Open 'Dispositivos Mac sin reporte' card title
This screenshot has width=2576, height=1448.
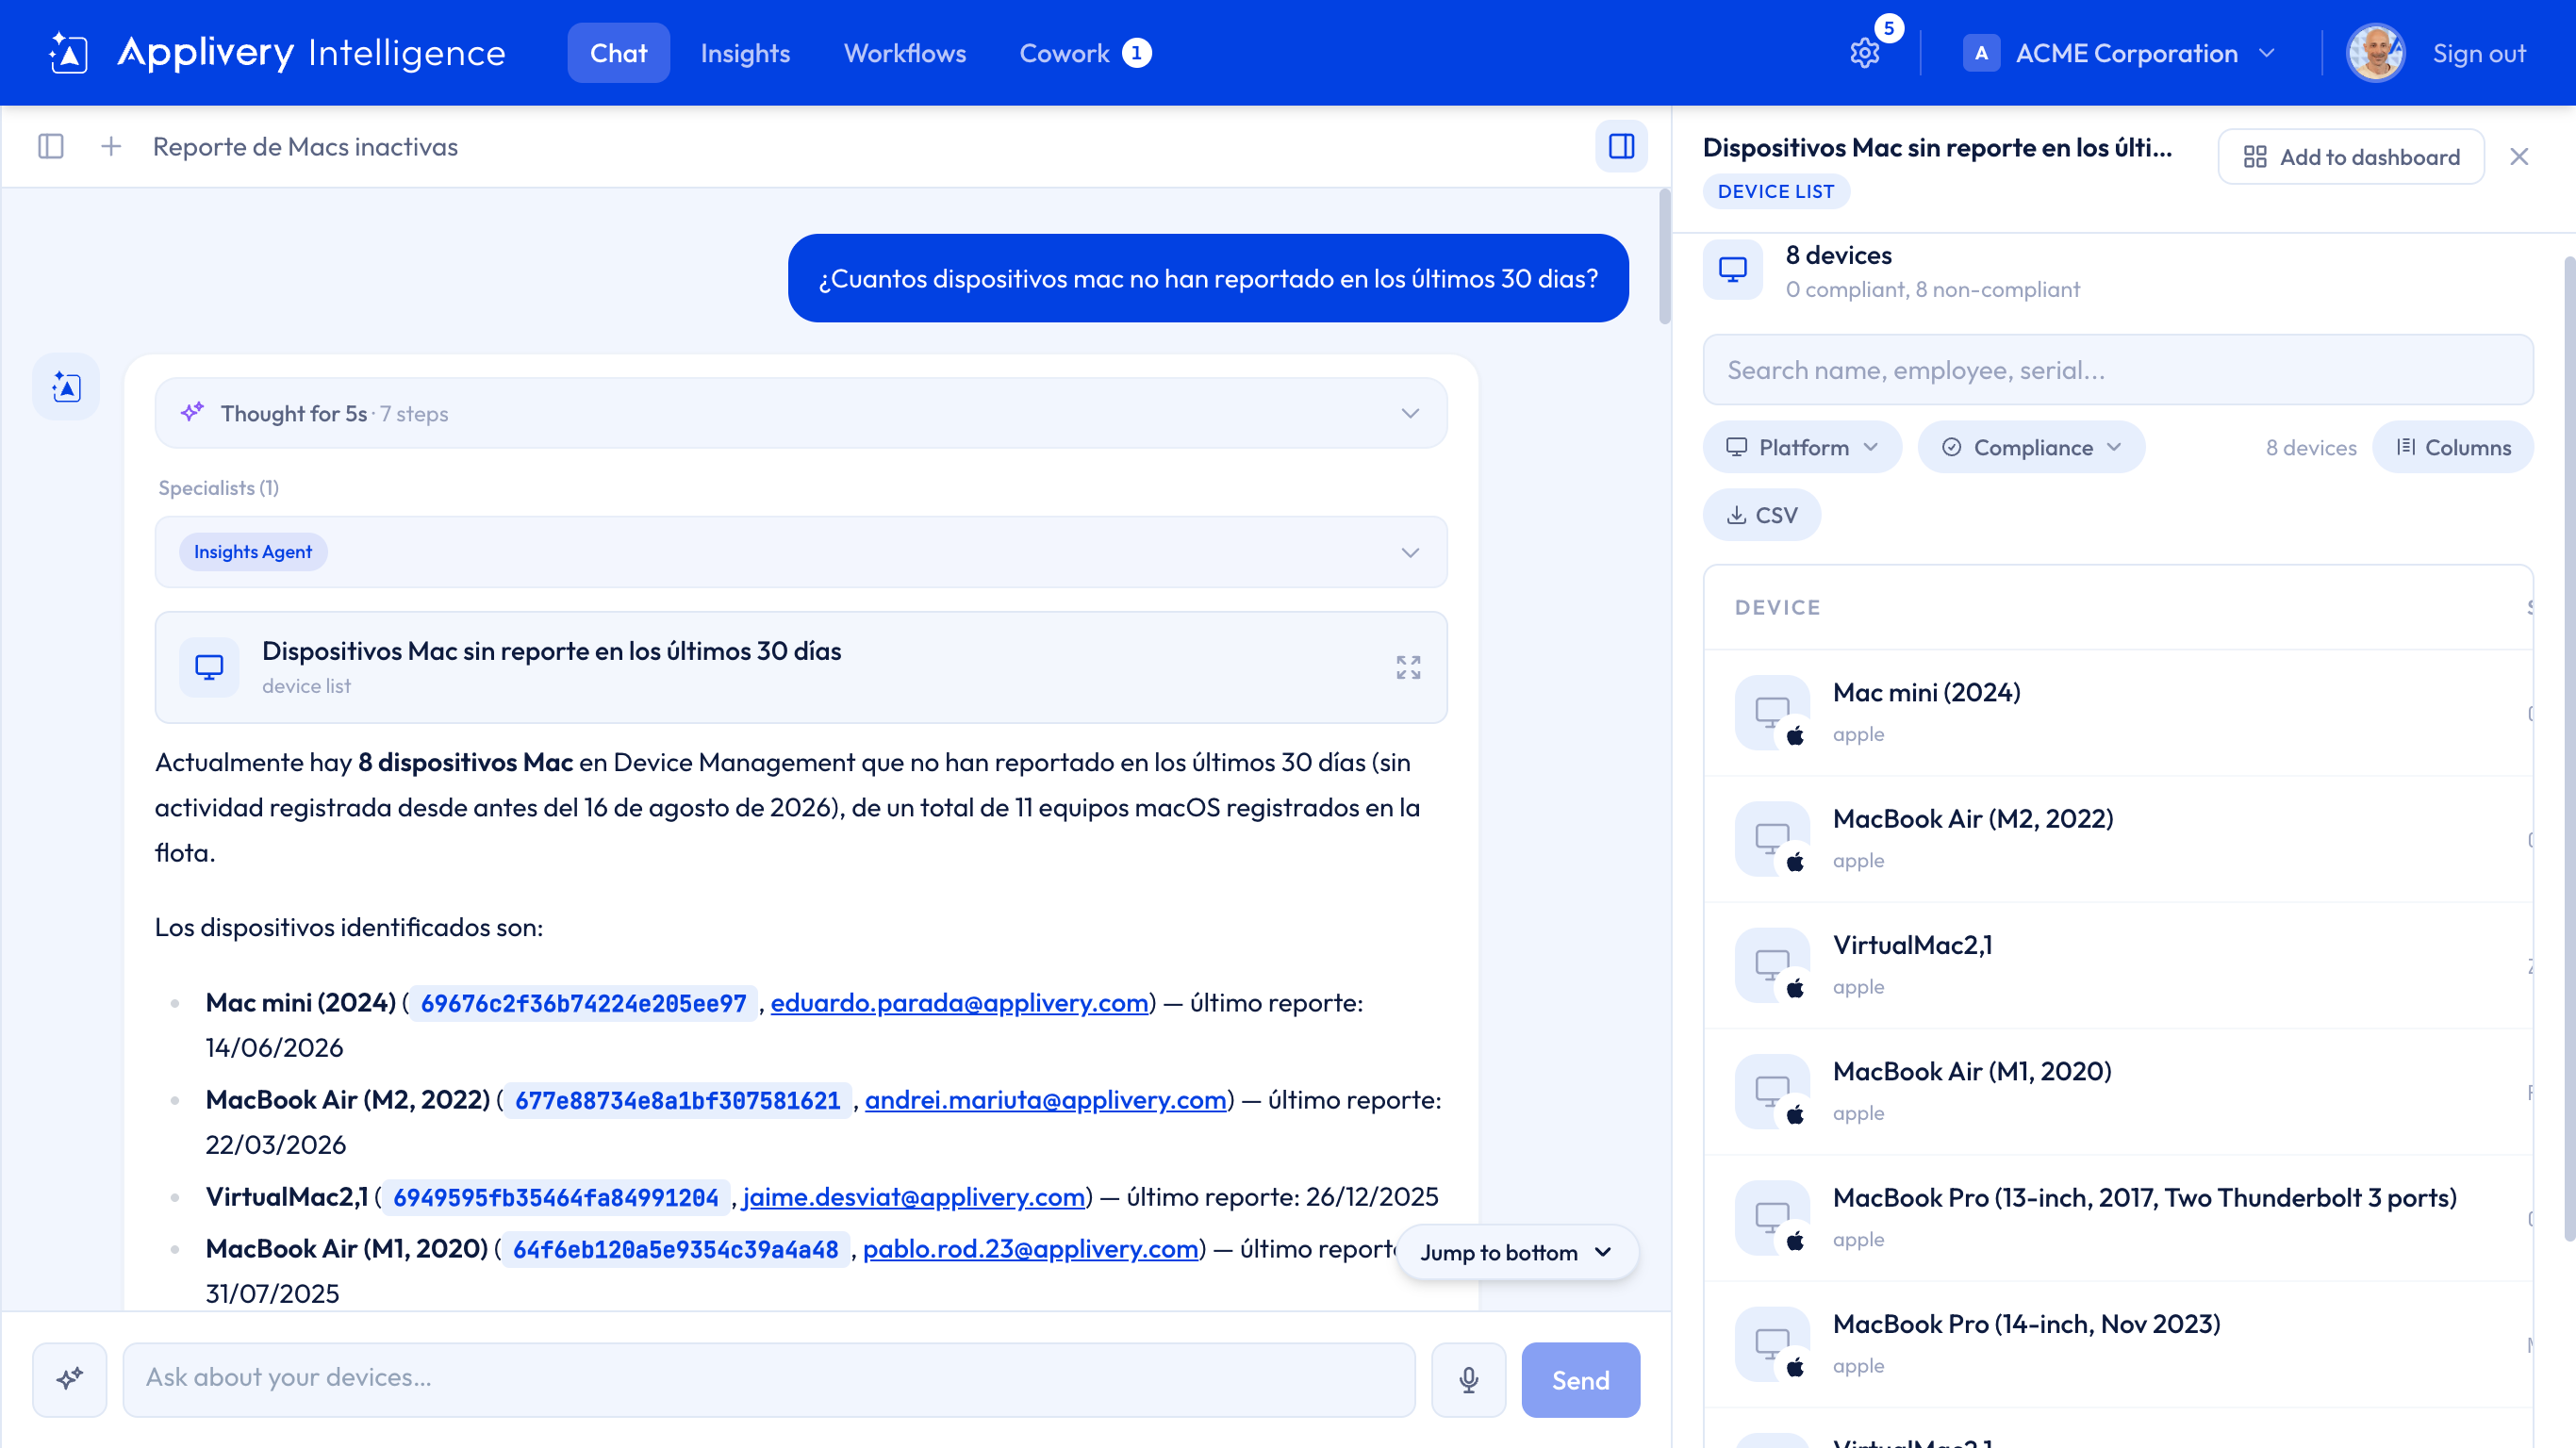[551, 651]
